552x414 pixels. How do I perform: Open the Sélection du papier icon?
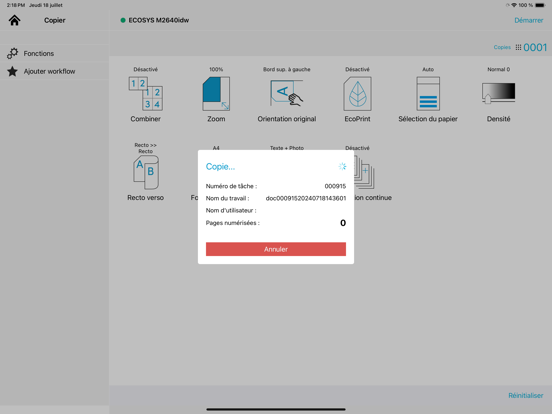[428, 94]
